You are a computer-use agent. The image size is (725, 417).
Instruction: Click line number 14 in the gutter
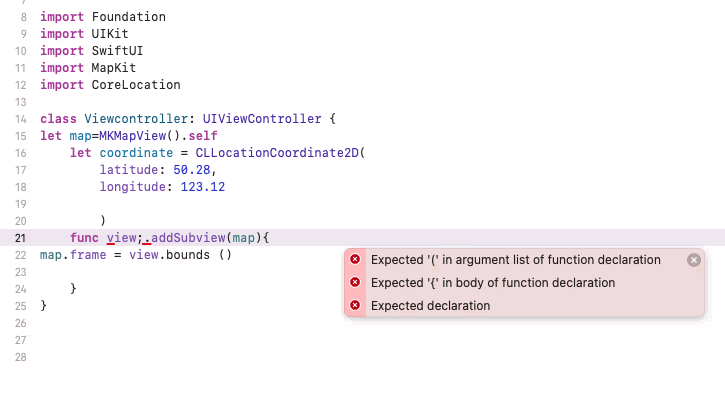[x=22, y=119]
